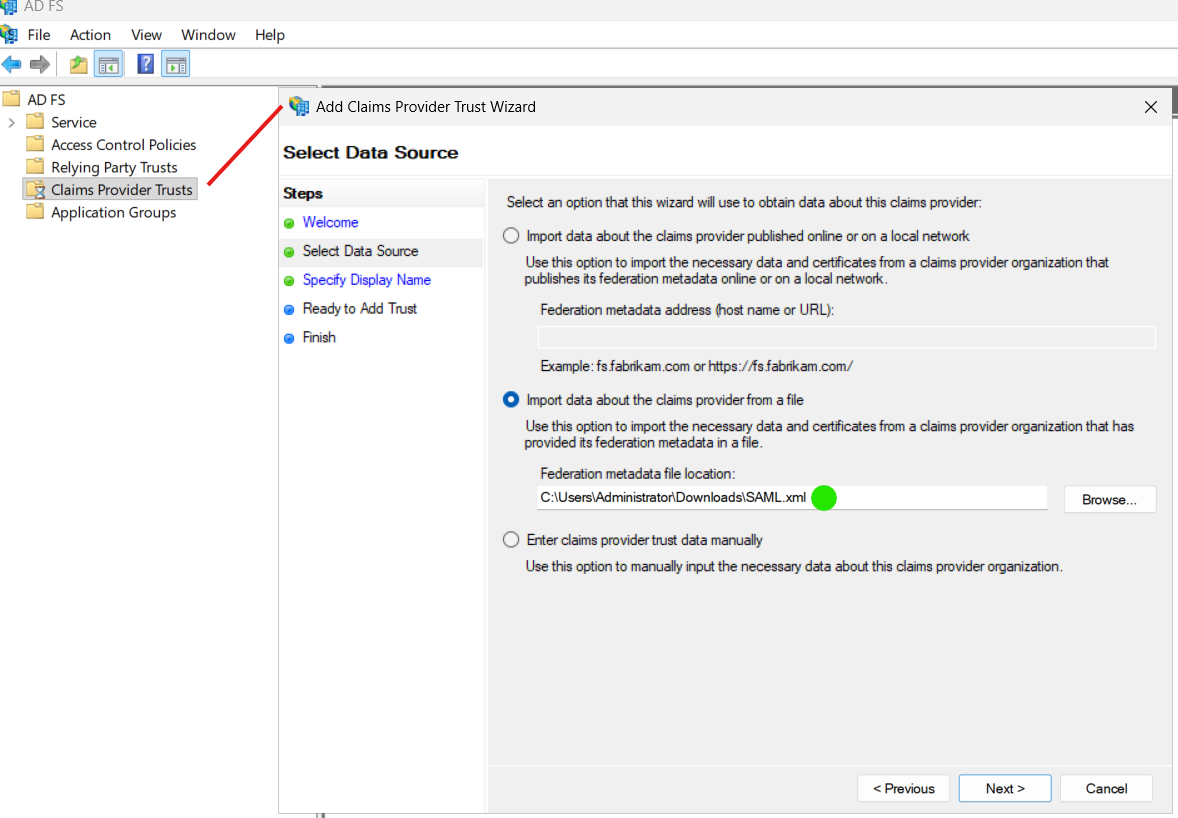1178x818 pixels.
Task: Click the Example fs.fabrikam.com hint text
Action: click(x=696, y=367)
